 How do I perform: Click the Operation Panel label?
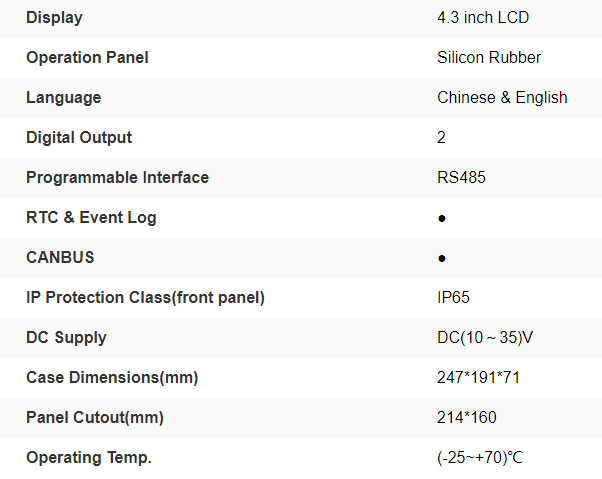[x=87, y=57]
